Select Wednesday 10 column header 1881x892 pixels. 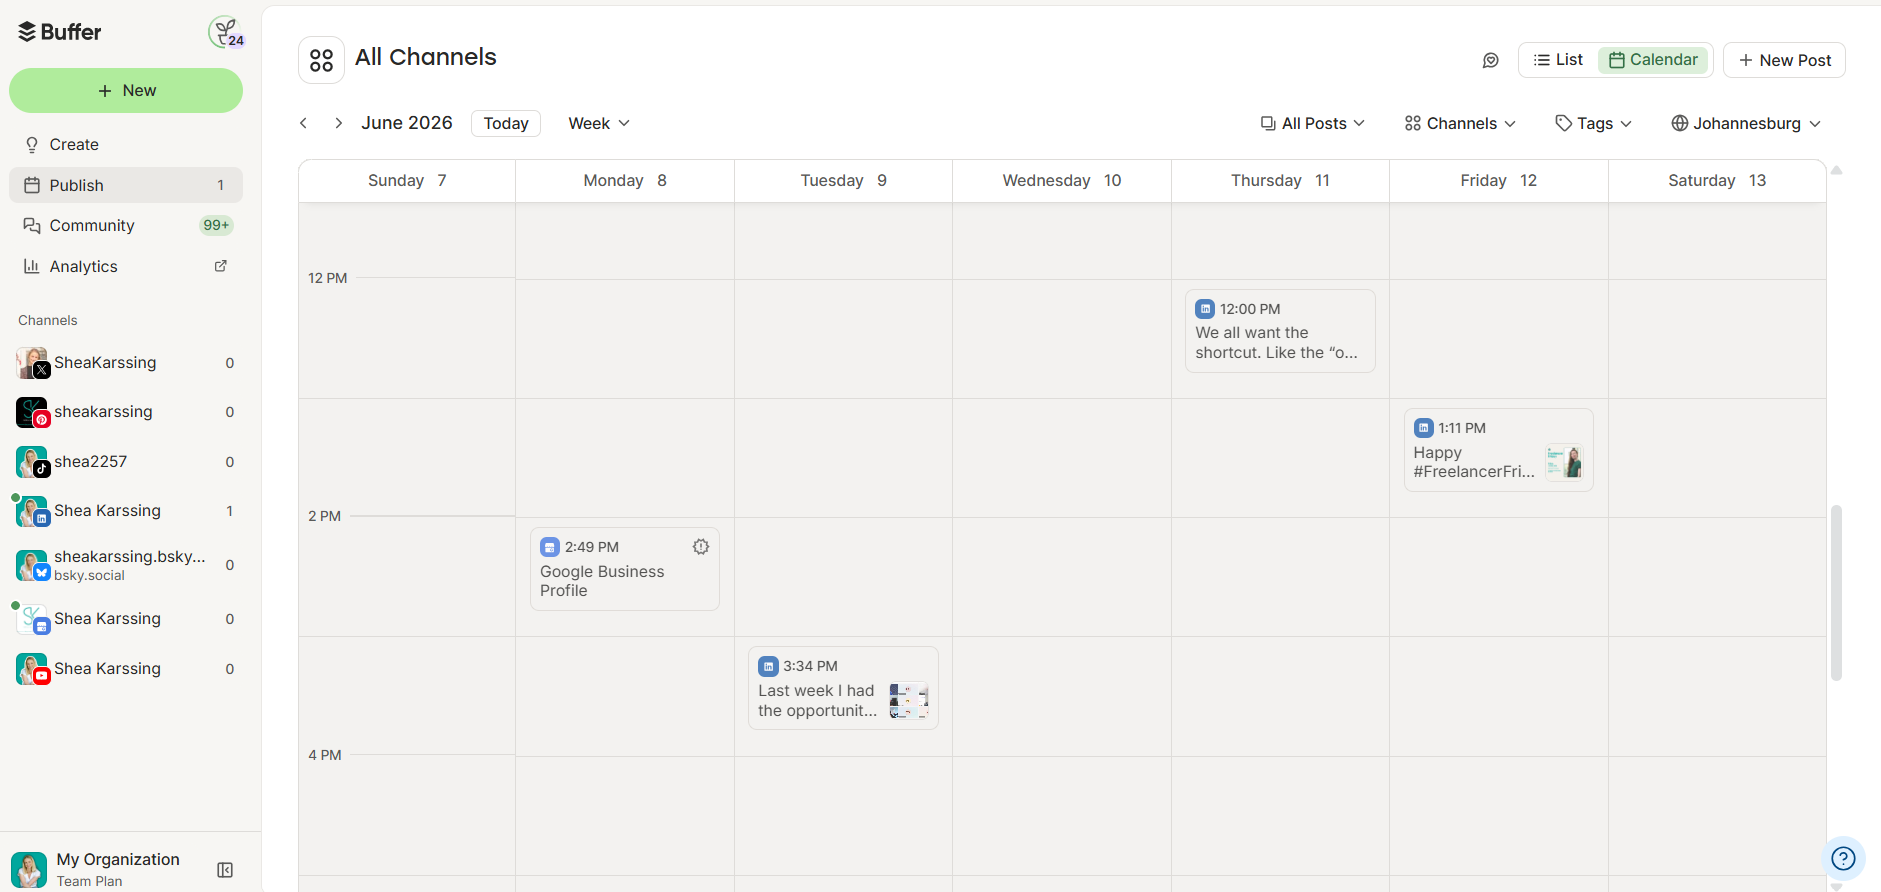click(x=1062, y=181)
